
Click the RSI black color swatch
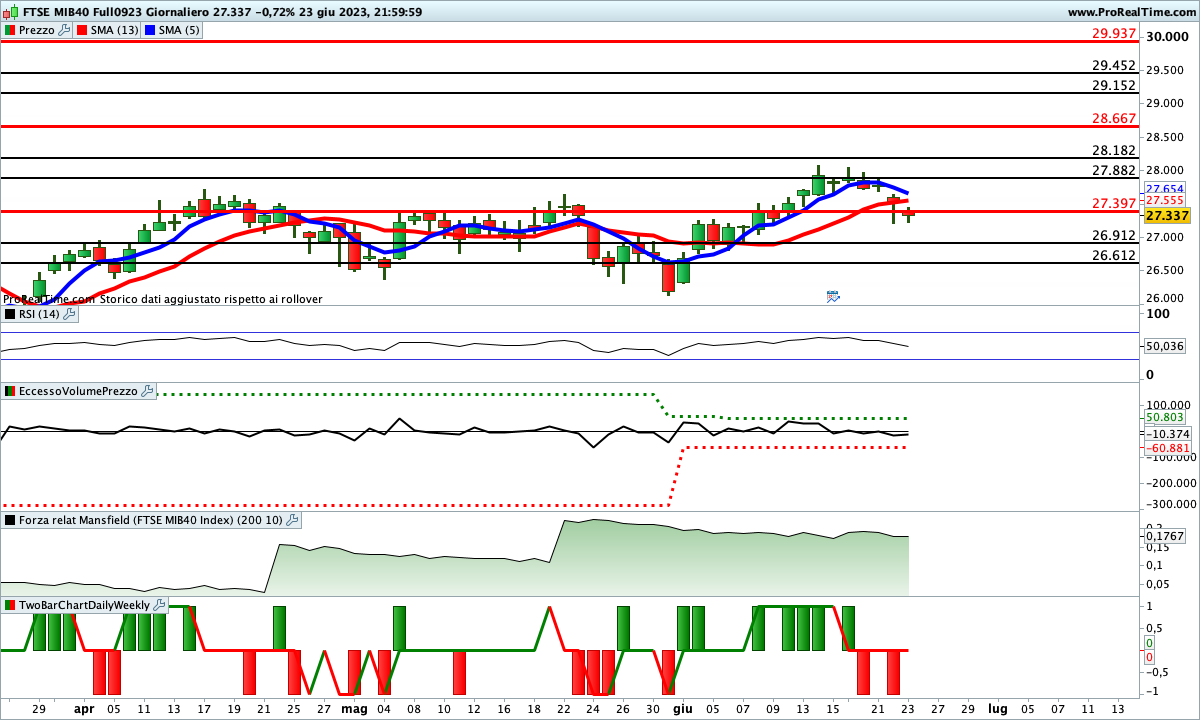coord(9,314)
